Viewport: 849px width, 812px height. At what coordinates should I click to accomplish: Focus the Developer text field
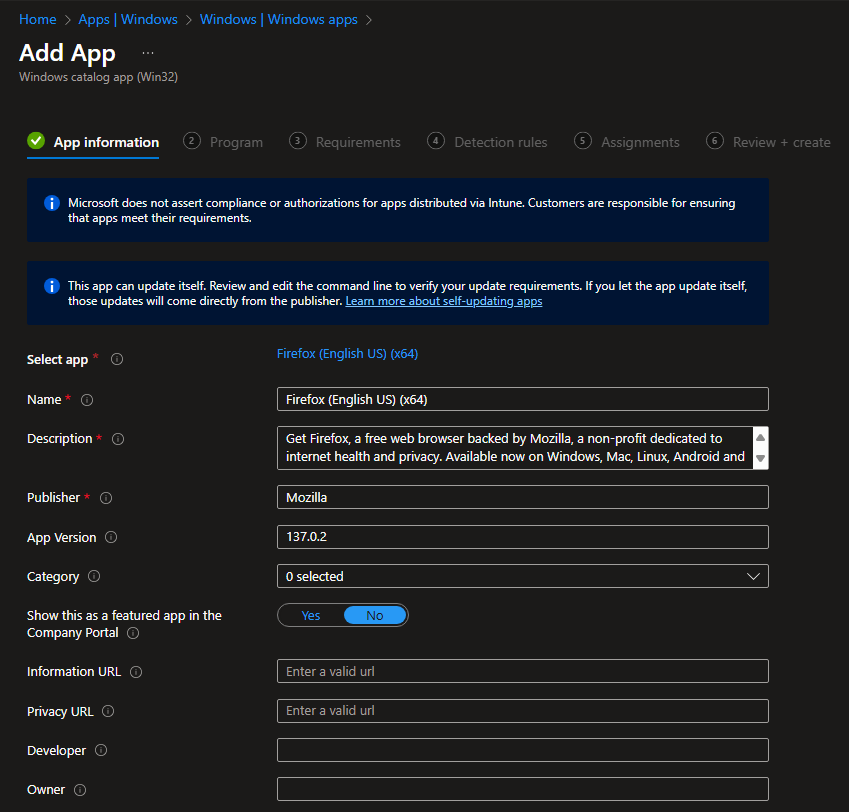point(522,750)
